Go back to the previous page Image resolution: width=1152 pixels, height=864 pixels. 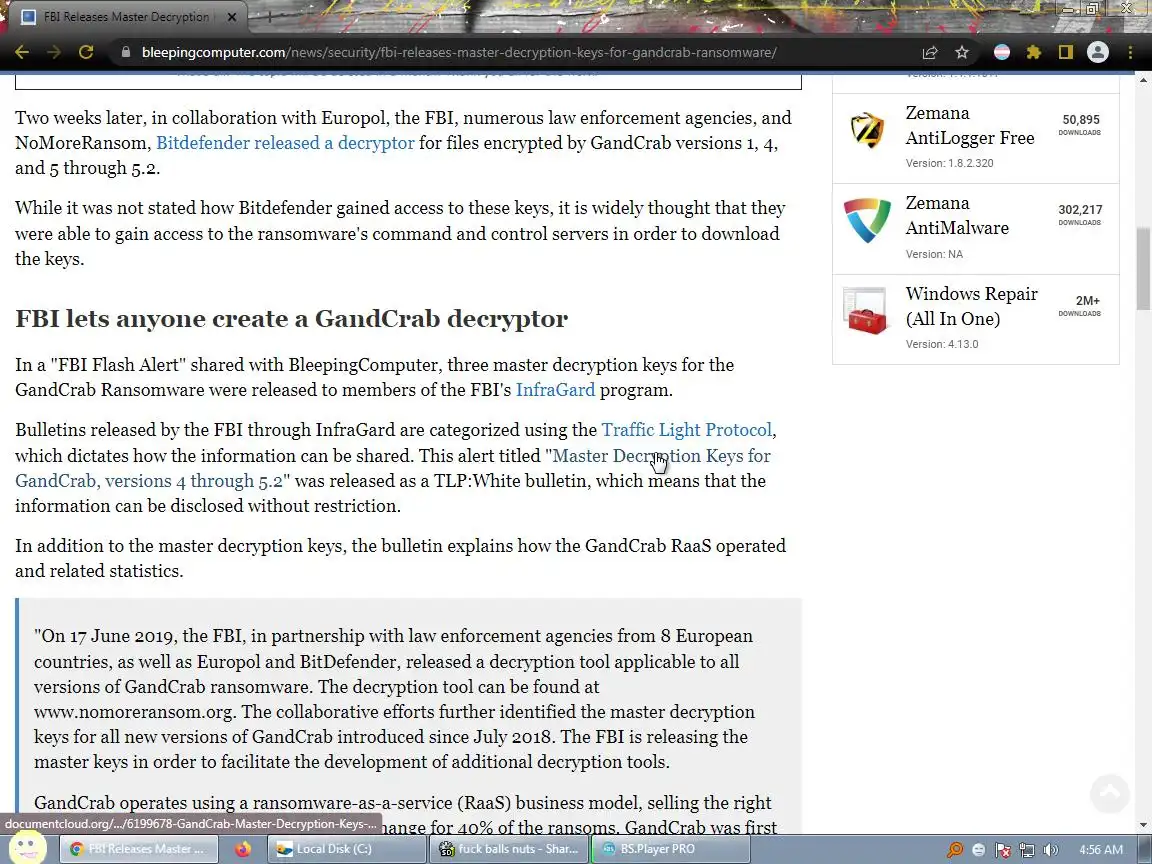[22, 52]
